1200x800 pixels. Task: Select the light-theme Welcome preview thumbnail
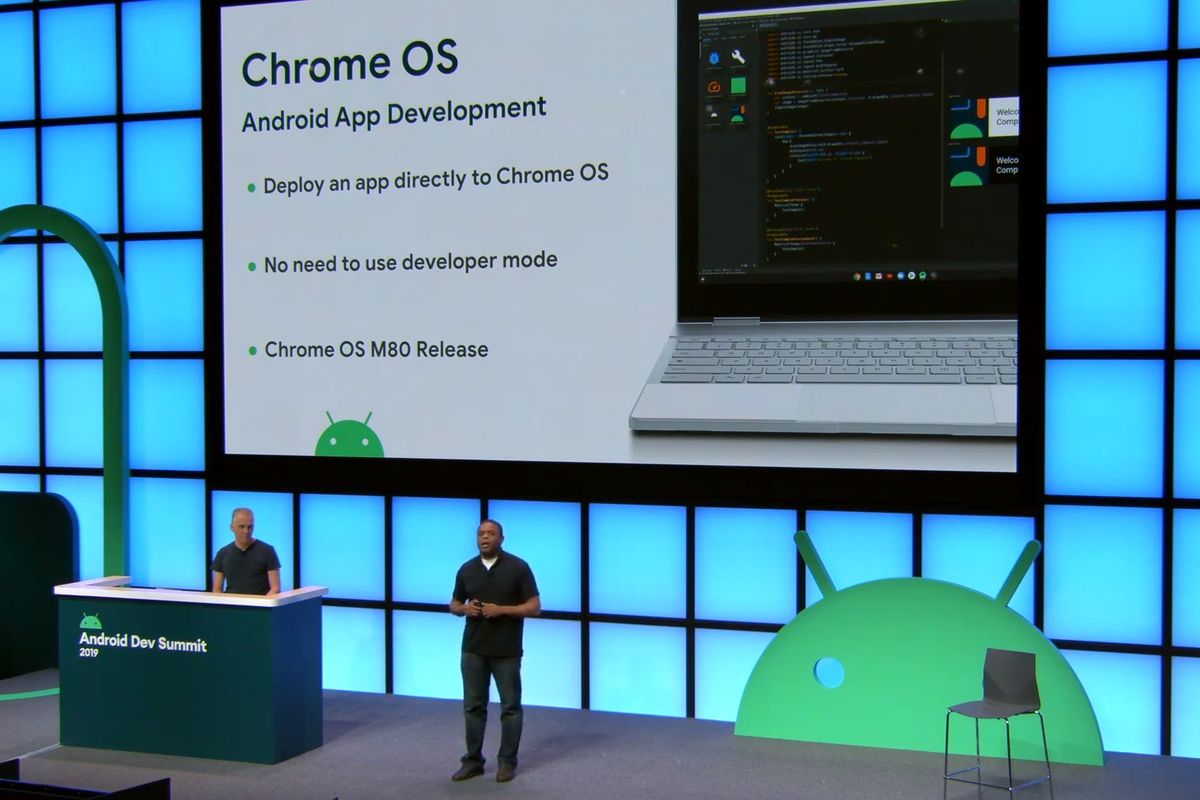[985, 117]
